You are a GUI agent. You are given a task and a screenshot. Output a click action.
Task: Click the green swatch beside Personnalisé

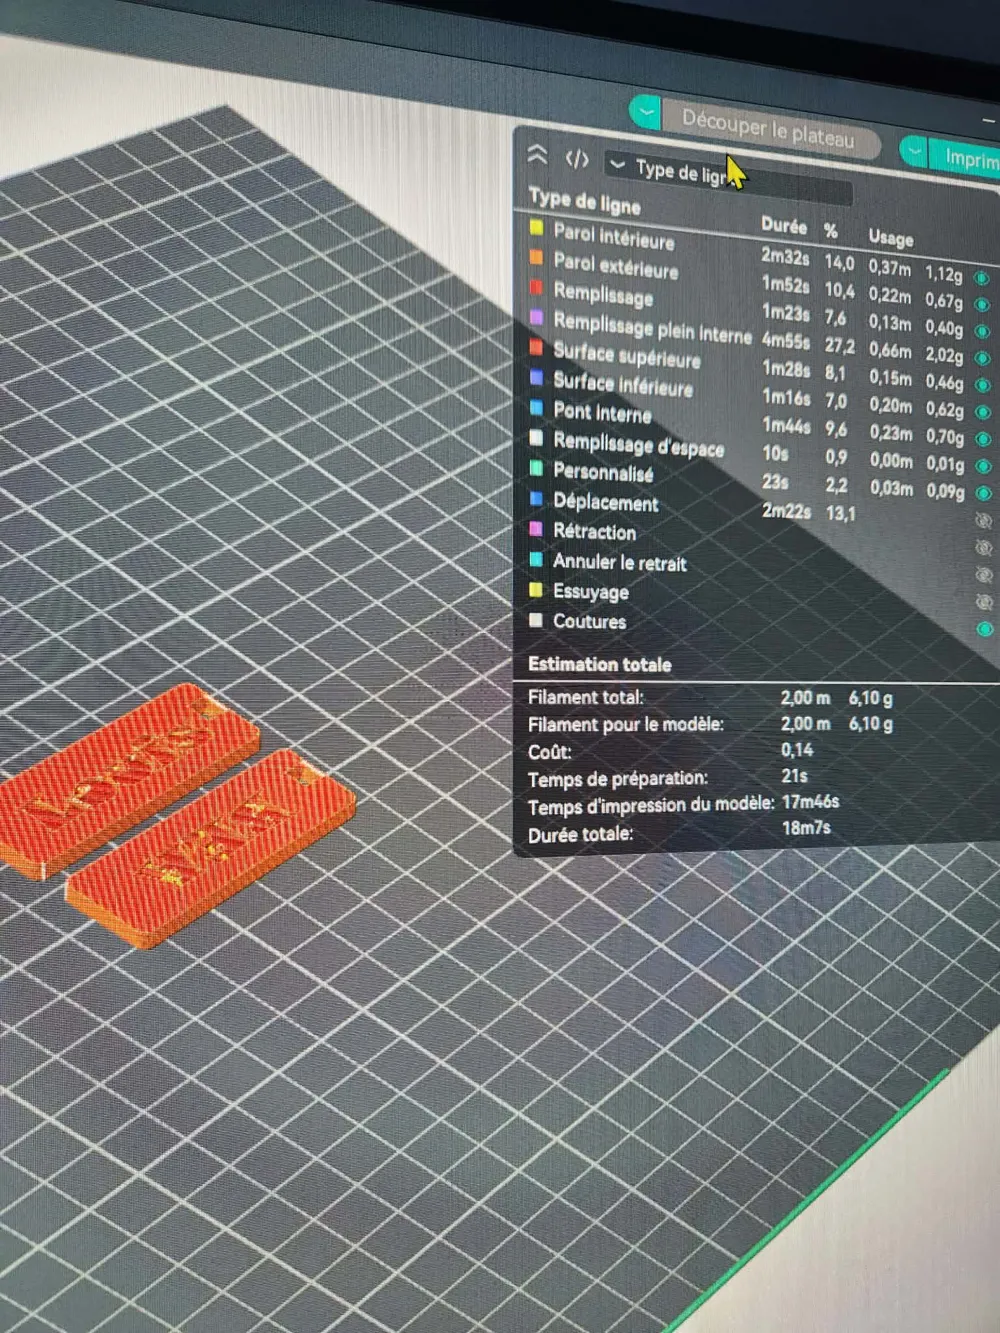tap(536, 467)
